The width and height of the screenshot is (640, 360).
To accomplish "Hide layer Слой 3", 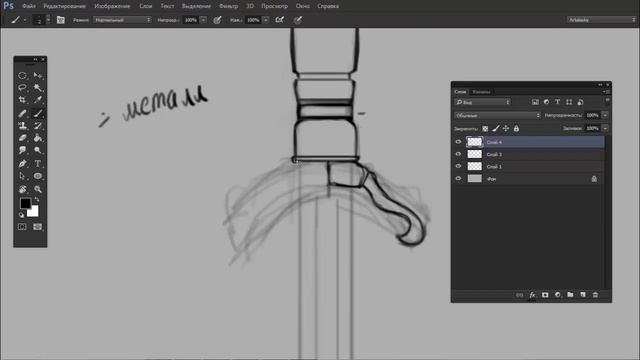I will tap(458, 154).
